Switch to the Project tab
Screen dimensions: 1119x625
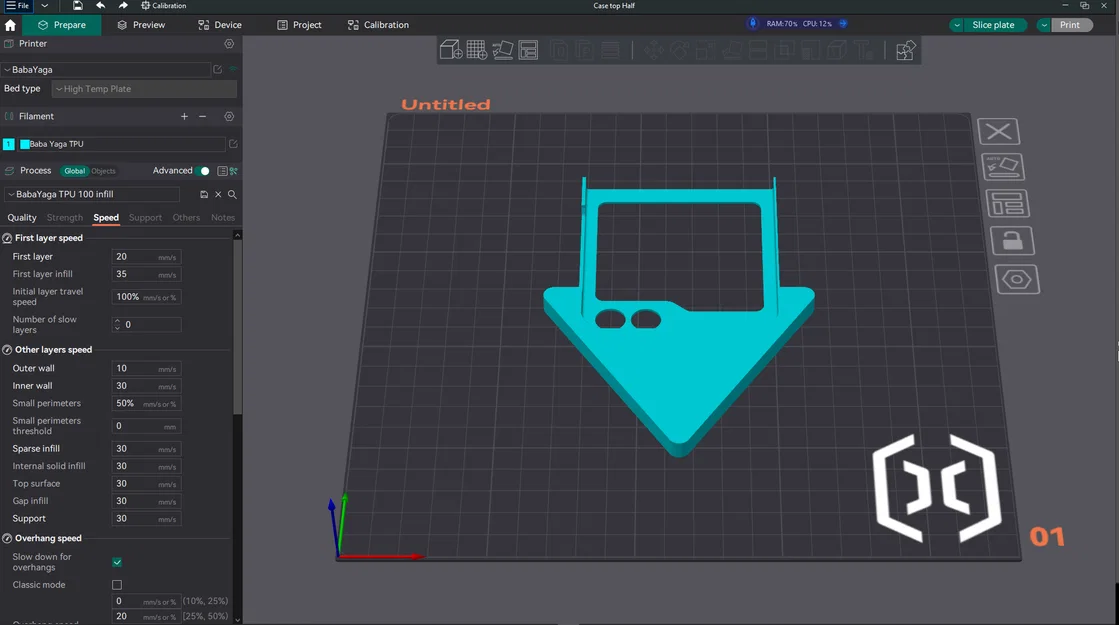[299, 25]
